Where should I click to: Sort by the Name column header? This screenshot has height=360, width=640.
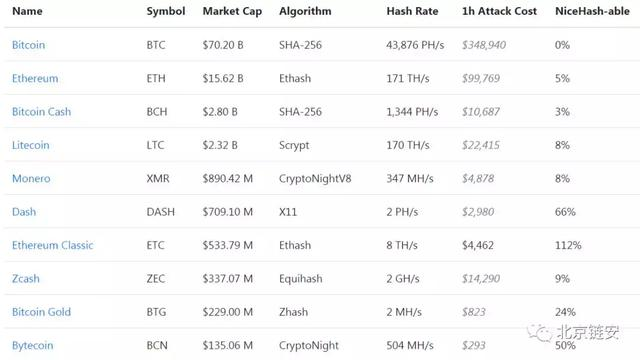click(x=27, y=11)
